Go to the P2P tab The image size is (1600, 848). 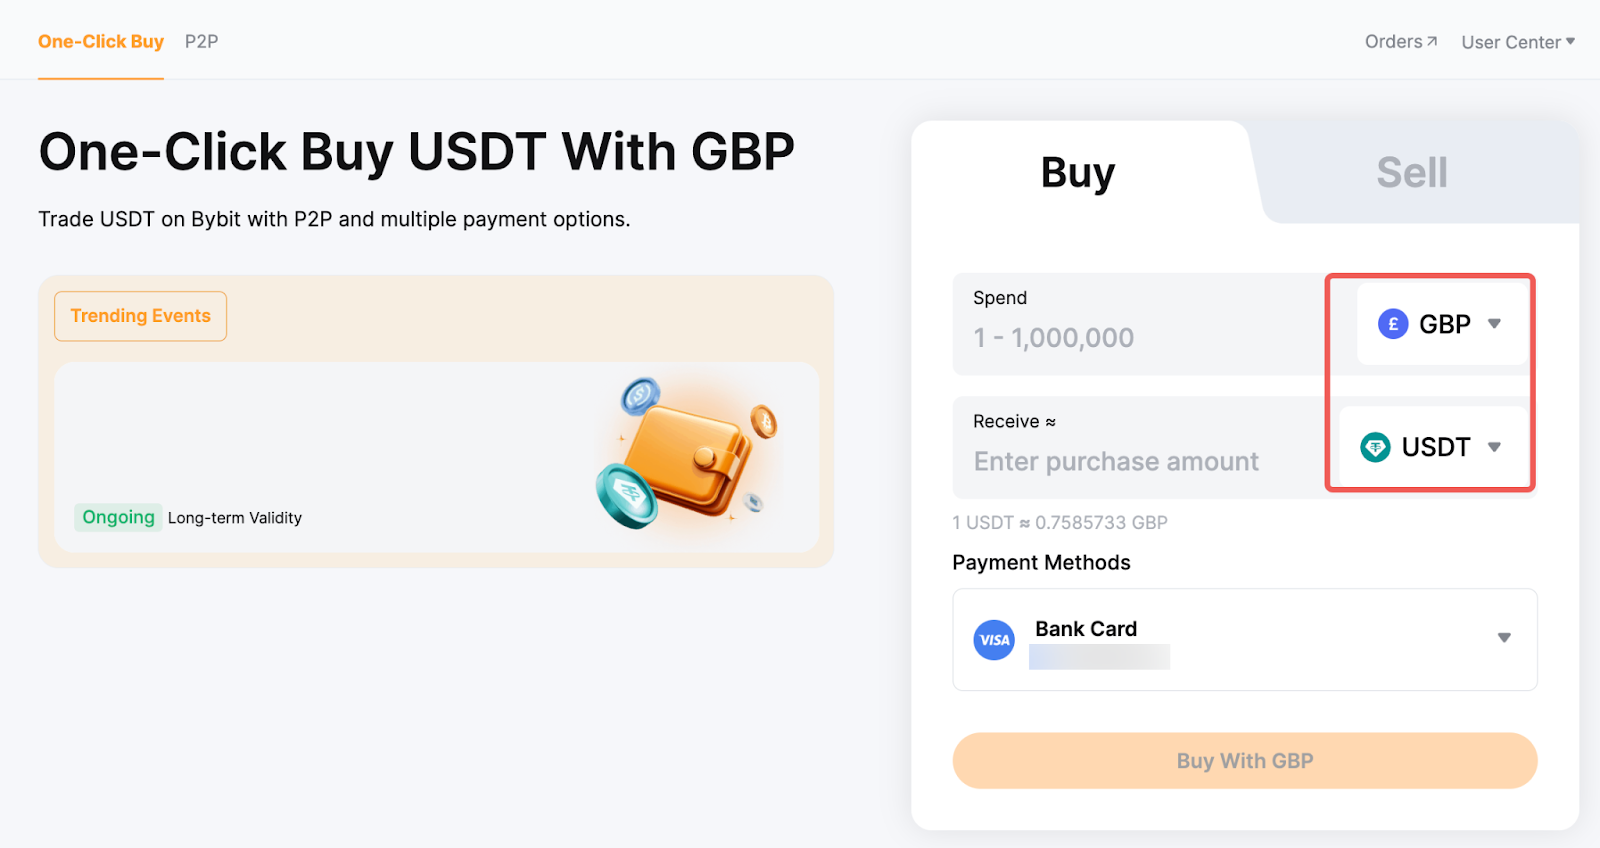pyautogui.click(x=201, y=41)
